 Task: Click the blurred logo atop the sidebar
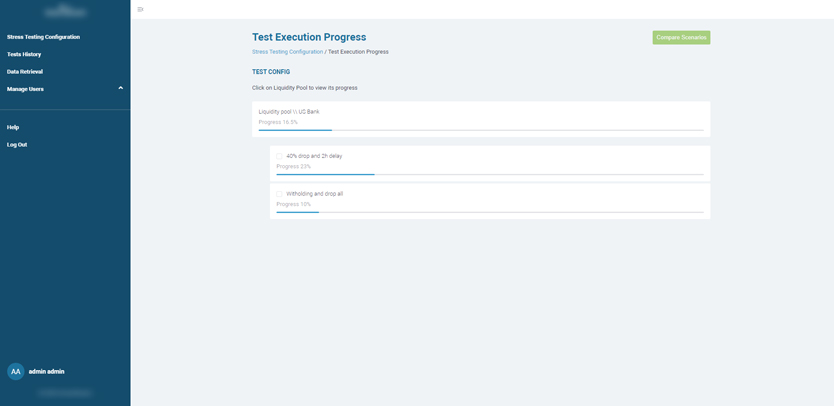pos(65,12)
